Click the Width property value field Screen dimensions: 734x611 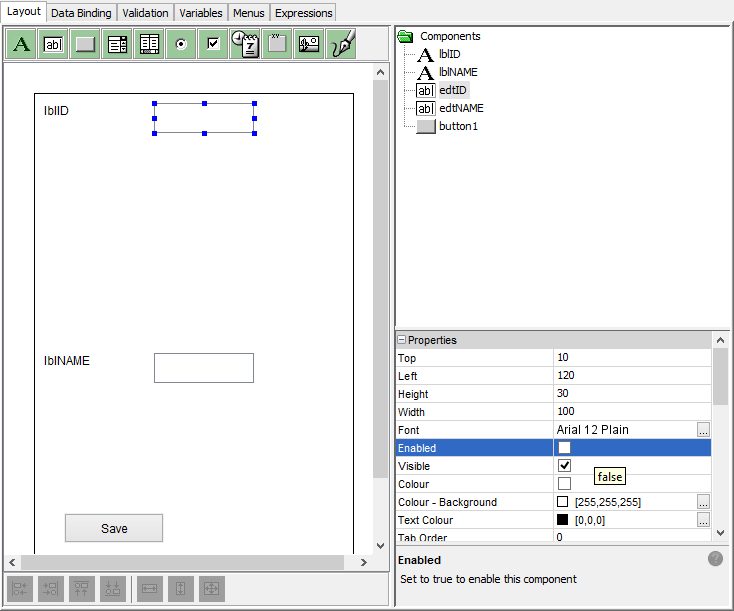(630, 412)
